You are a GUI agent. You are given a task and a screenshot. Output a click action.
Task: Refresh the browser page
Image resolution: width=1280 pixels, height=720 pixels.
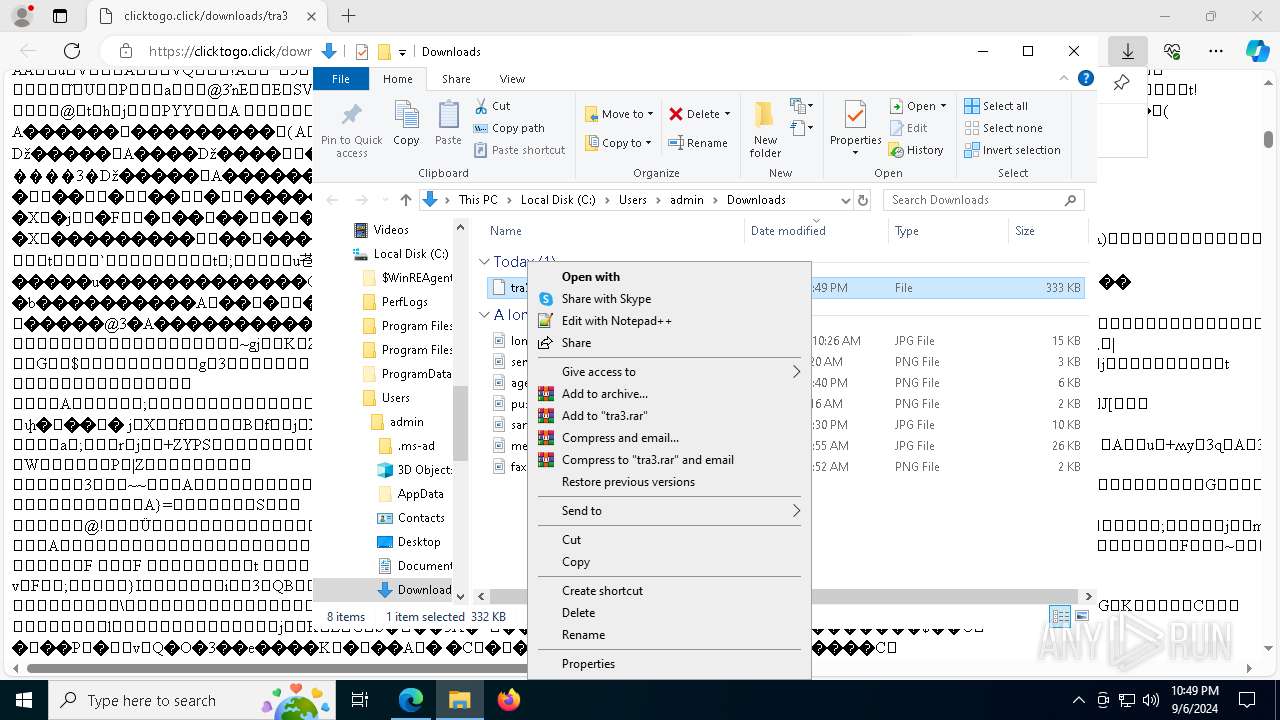click(x=72, y=51)
